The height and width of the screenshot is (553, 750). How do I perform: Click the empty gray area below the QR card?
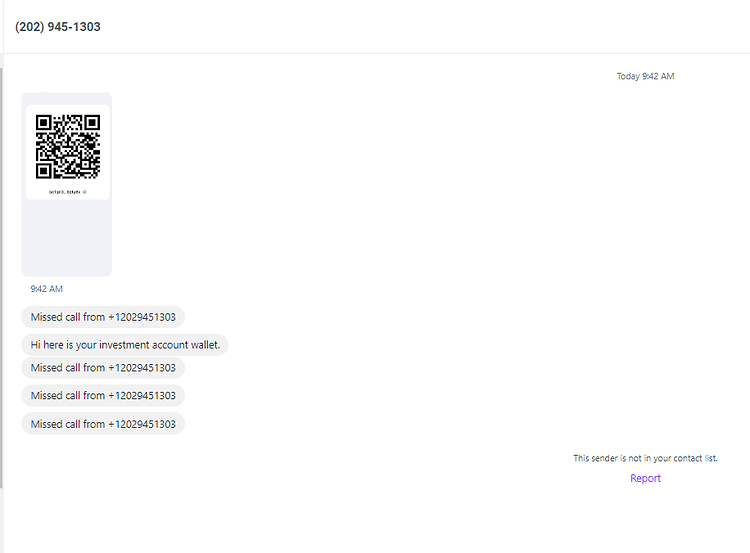66,237
